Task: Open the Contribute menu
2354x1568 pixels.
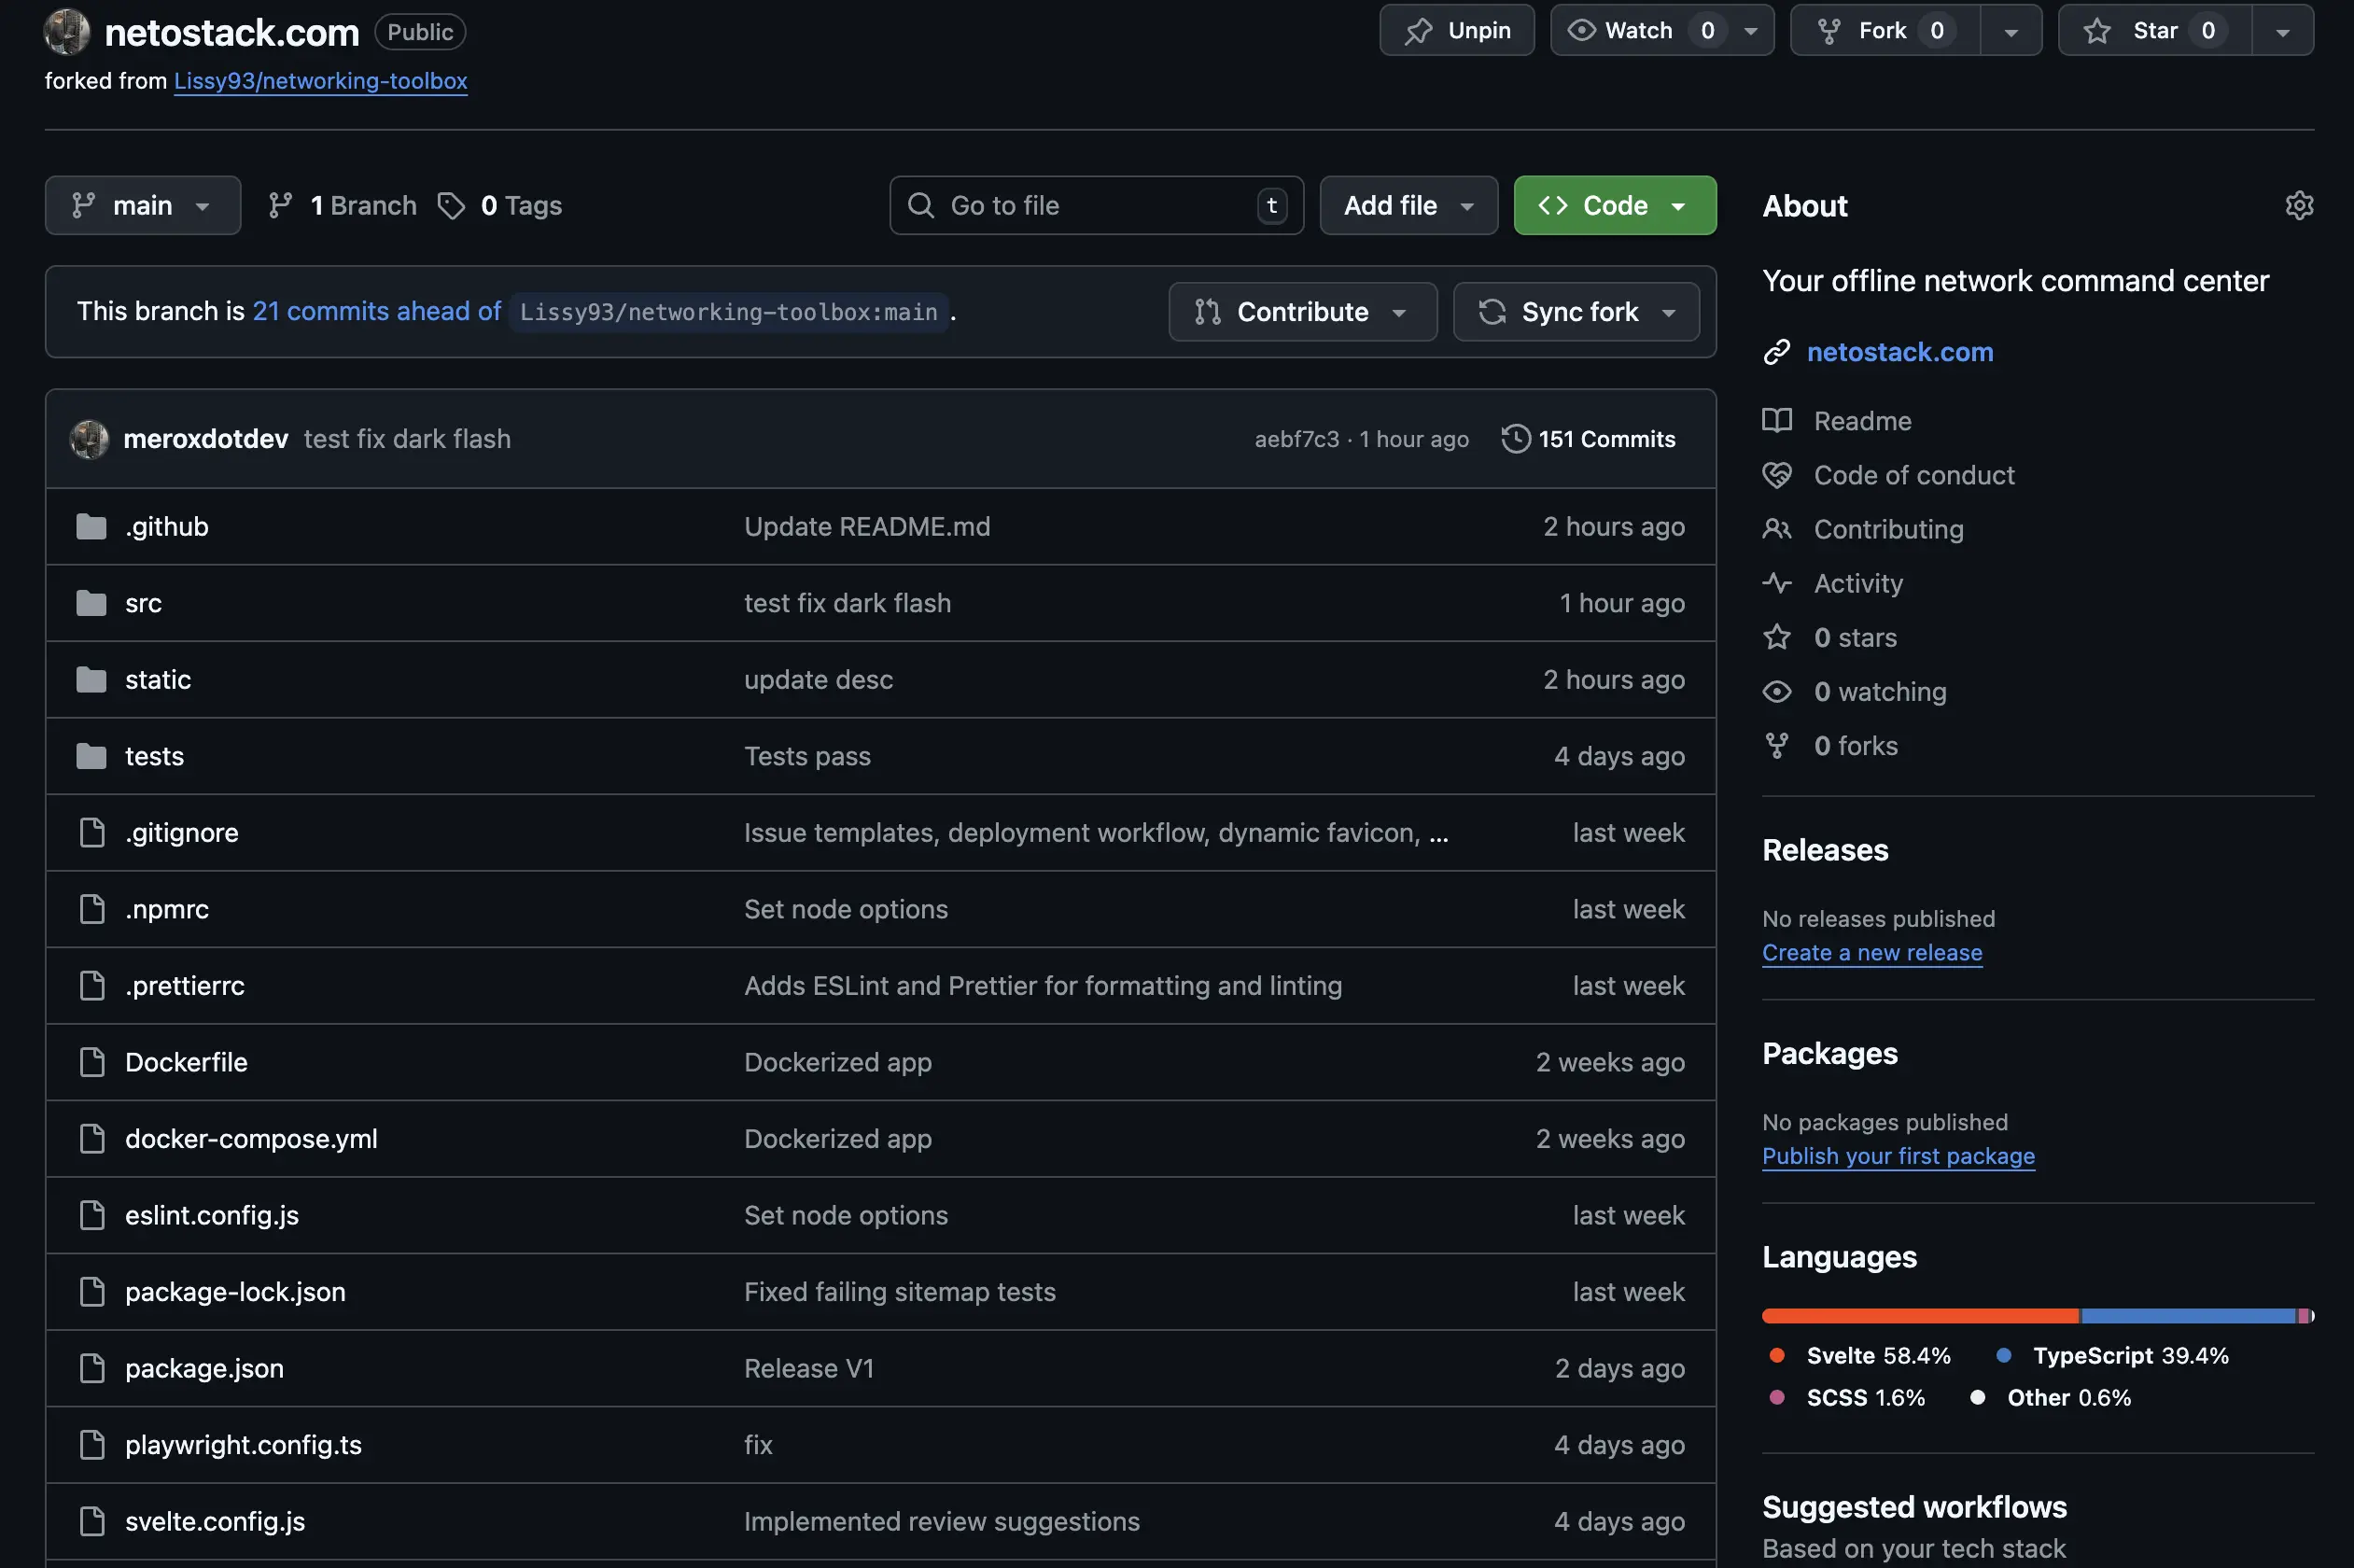Action: (x=1302, y=312)
